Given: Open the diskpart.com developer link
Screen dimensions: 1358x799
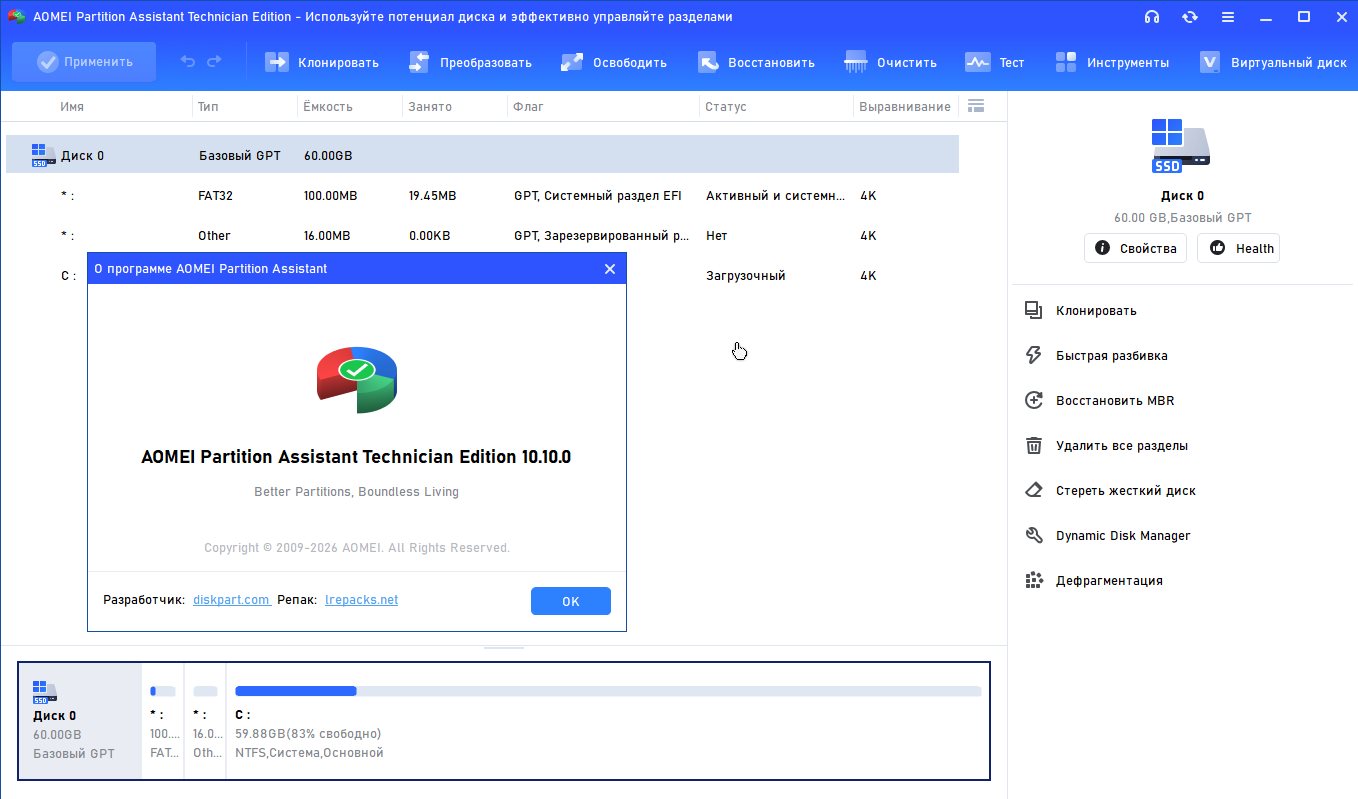Looking at the screenshot, I should click(x=231, y=600).
